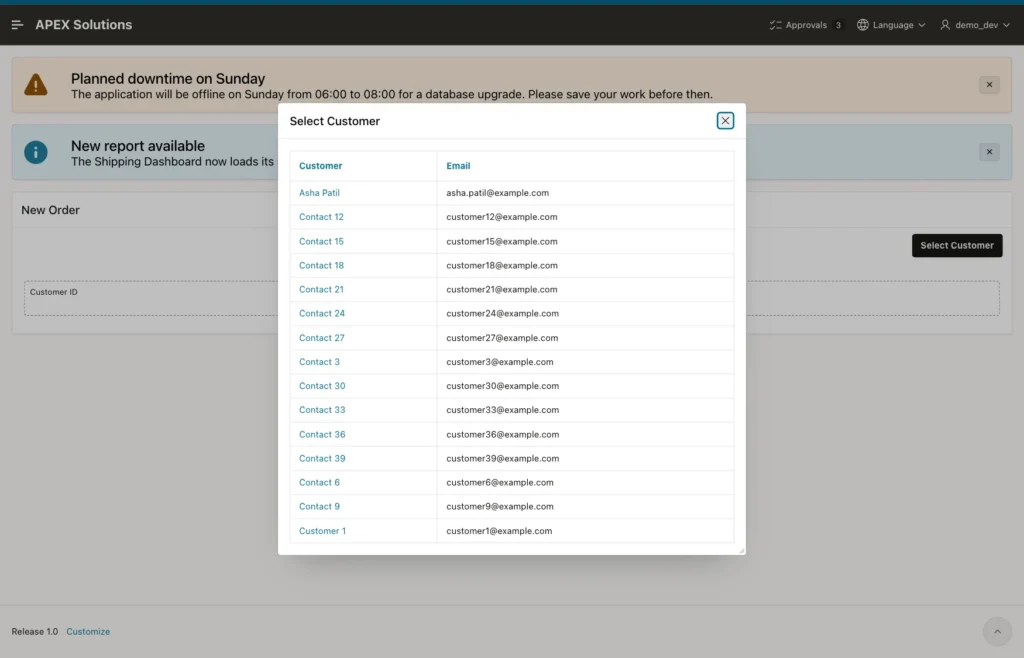The height and width of the screenshot is (658, 1024).
Task: Click email customer36@example.com
Action: click(502, 434)
